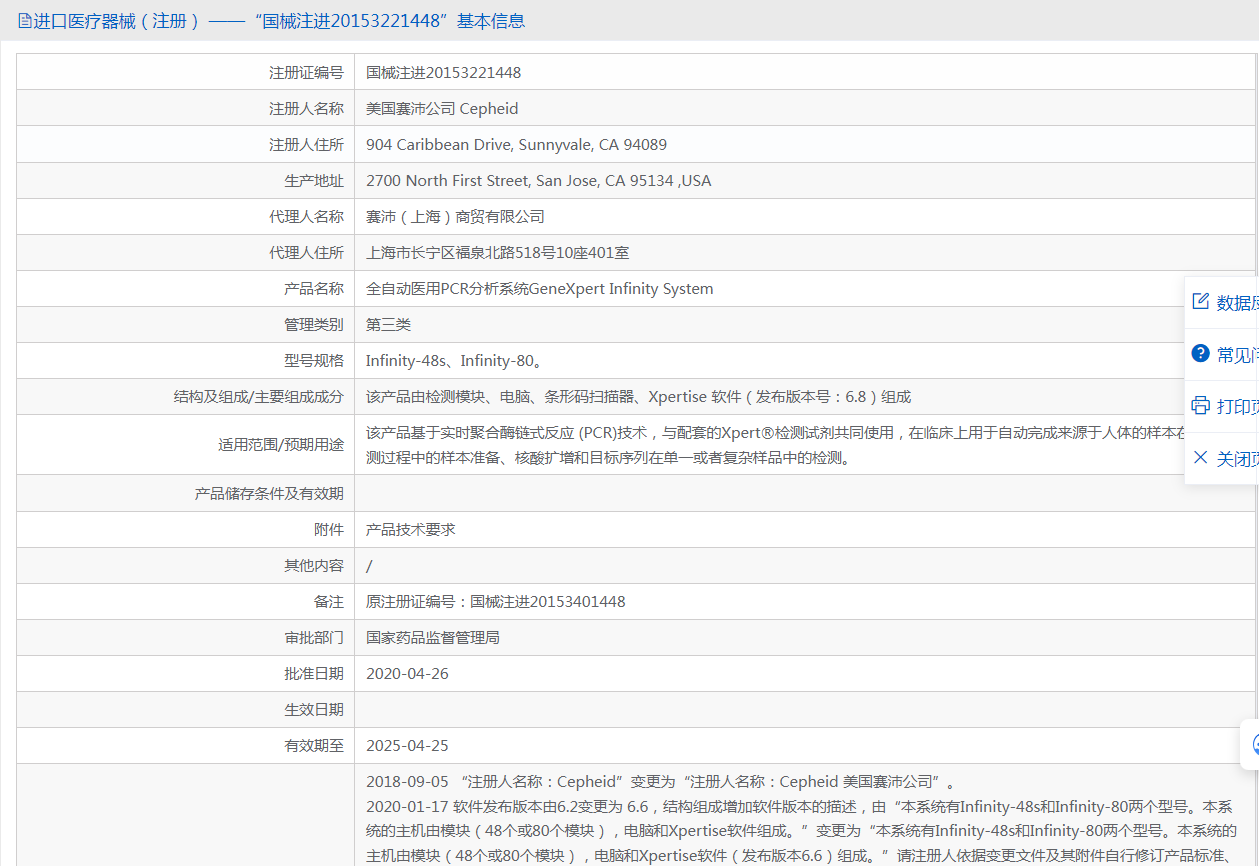Click the 管理类别 label
The height and width of the screenshot is (866, 1259).
coord(314,325)
